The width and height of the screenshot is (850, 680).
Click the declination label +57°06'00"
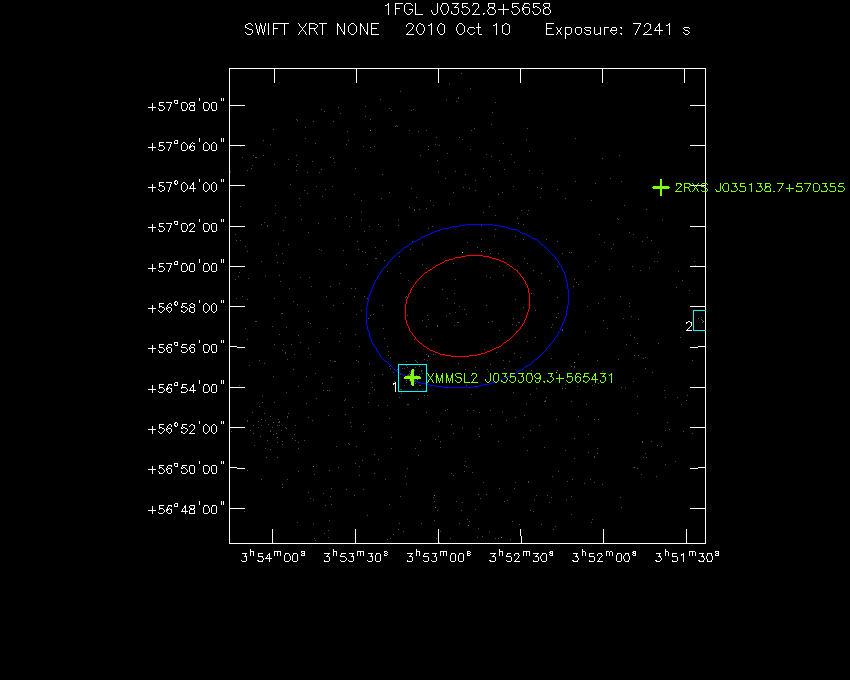[x=186, y=146]
